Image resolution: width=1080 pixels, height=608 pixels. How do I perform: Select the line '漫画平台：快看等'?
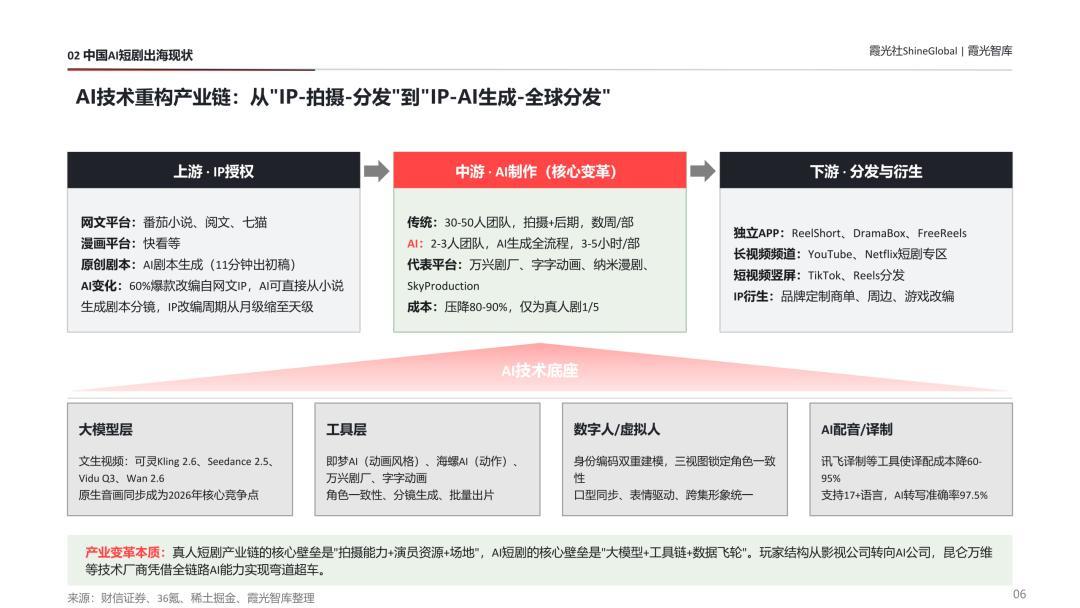[x=130, y=243]
